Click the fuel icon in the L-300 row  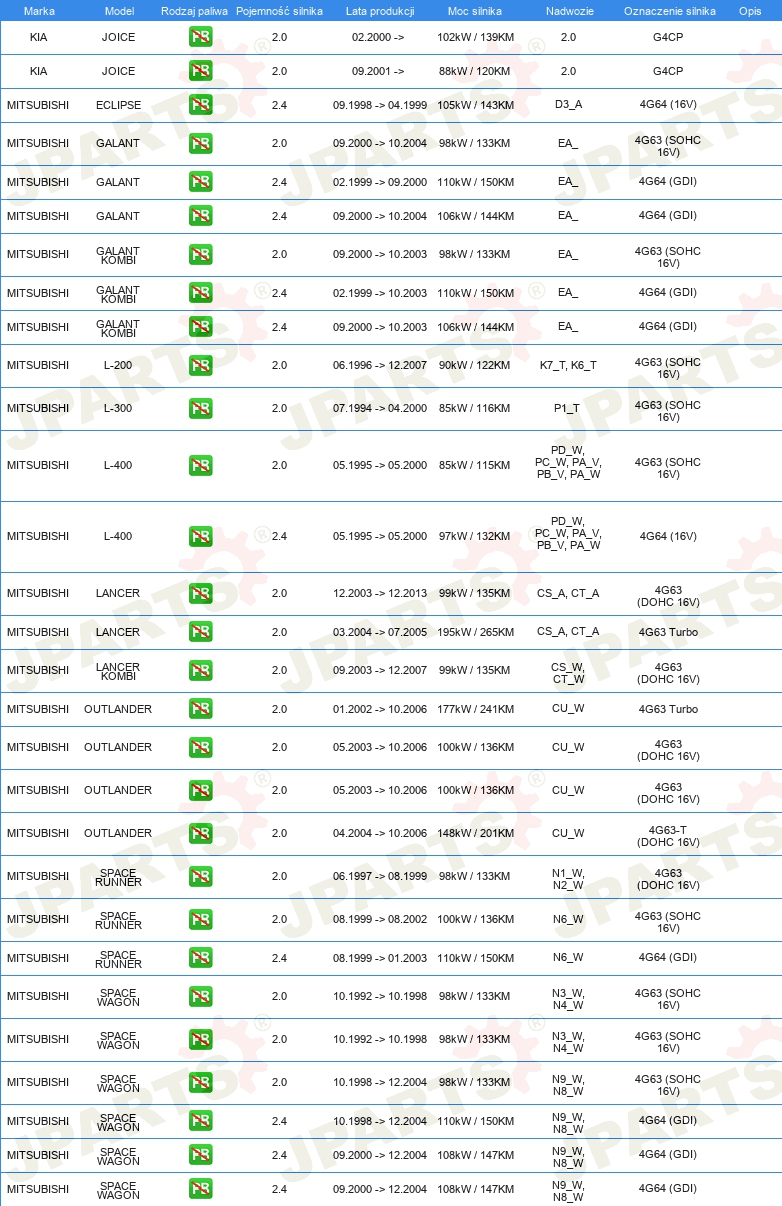[200, 409]
